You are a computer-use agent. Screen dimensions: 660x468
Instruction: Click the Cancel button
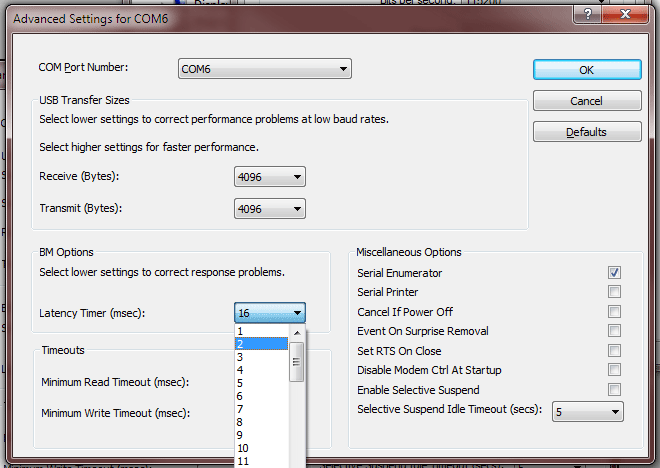click(x=586, y=101)
